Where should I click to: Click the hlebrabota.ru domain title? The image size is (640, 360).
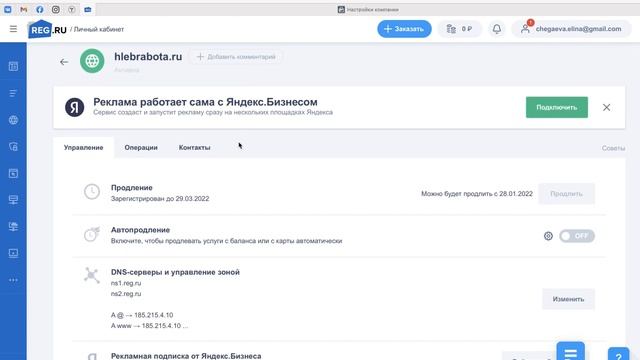(x=148, y=57)
